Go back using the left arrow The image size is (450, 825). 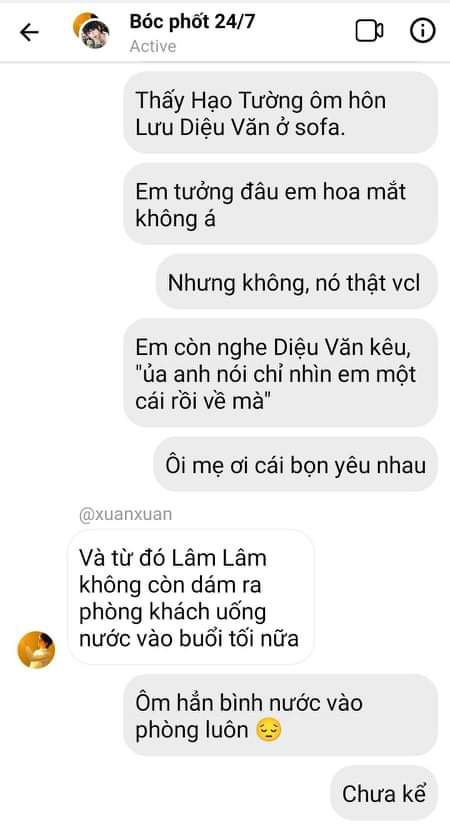click(x=29, y=33)
